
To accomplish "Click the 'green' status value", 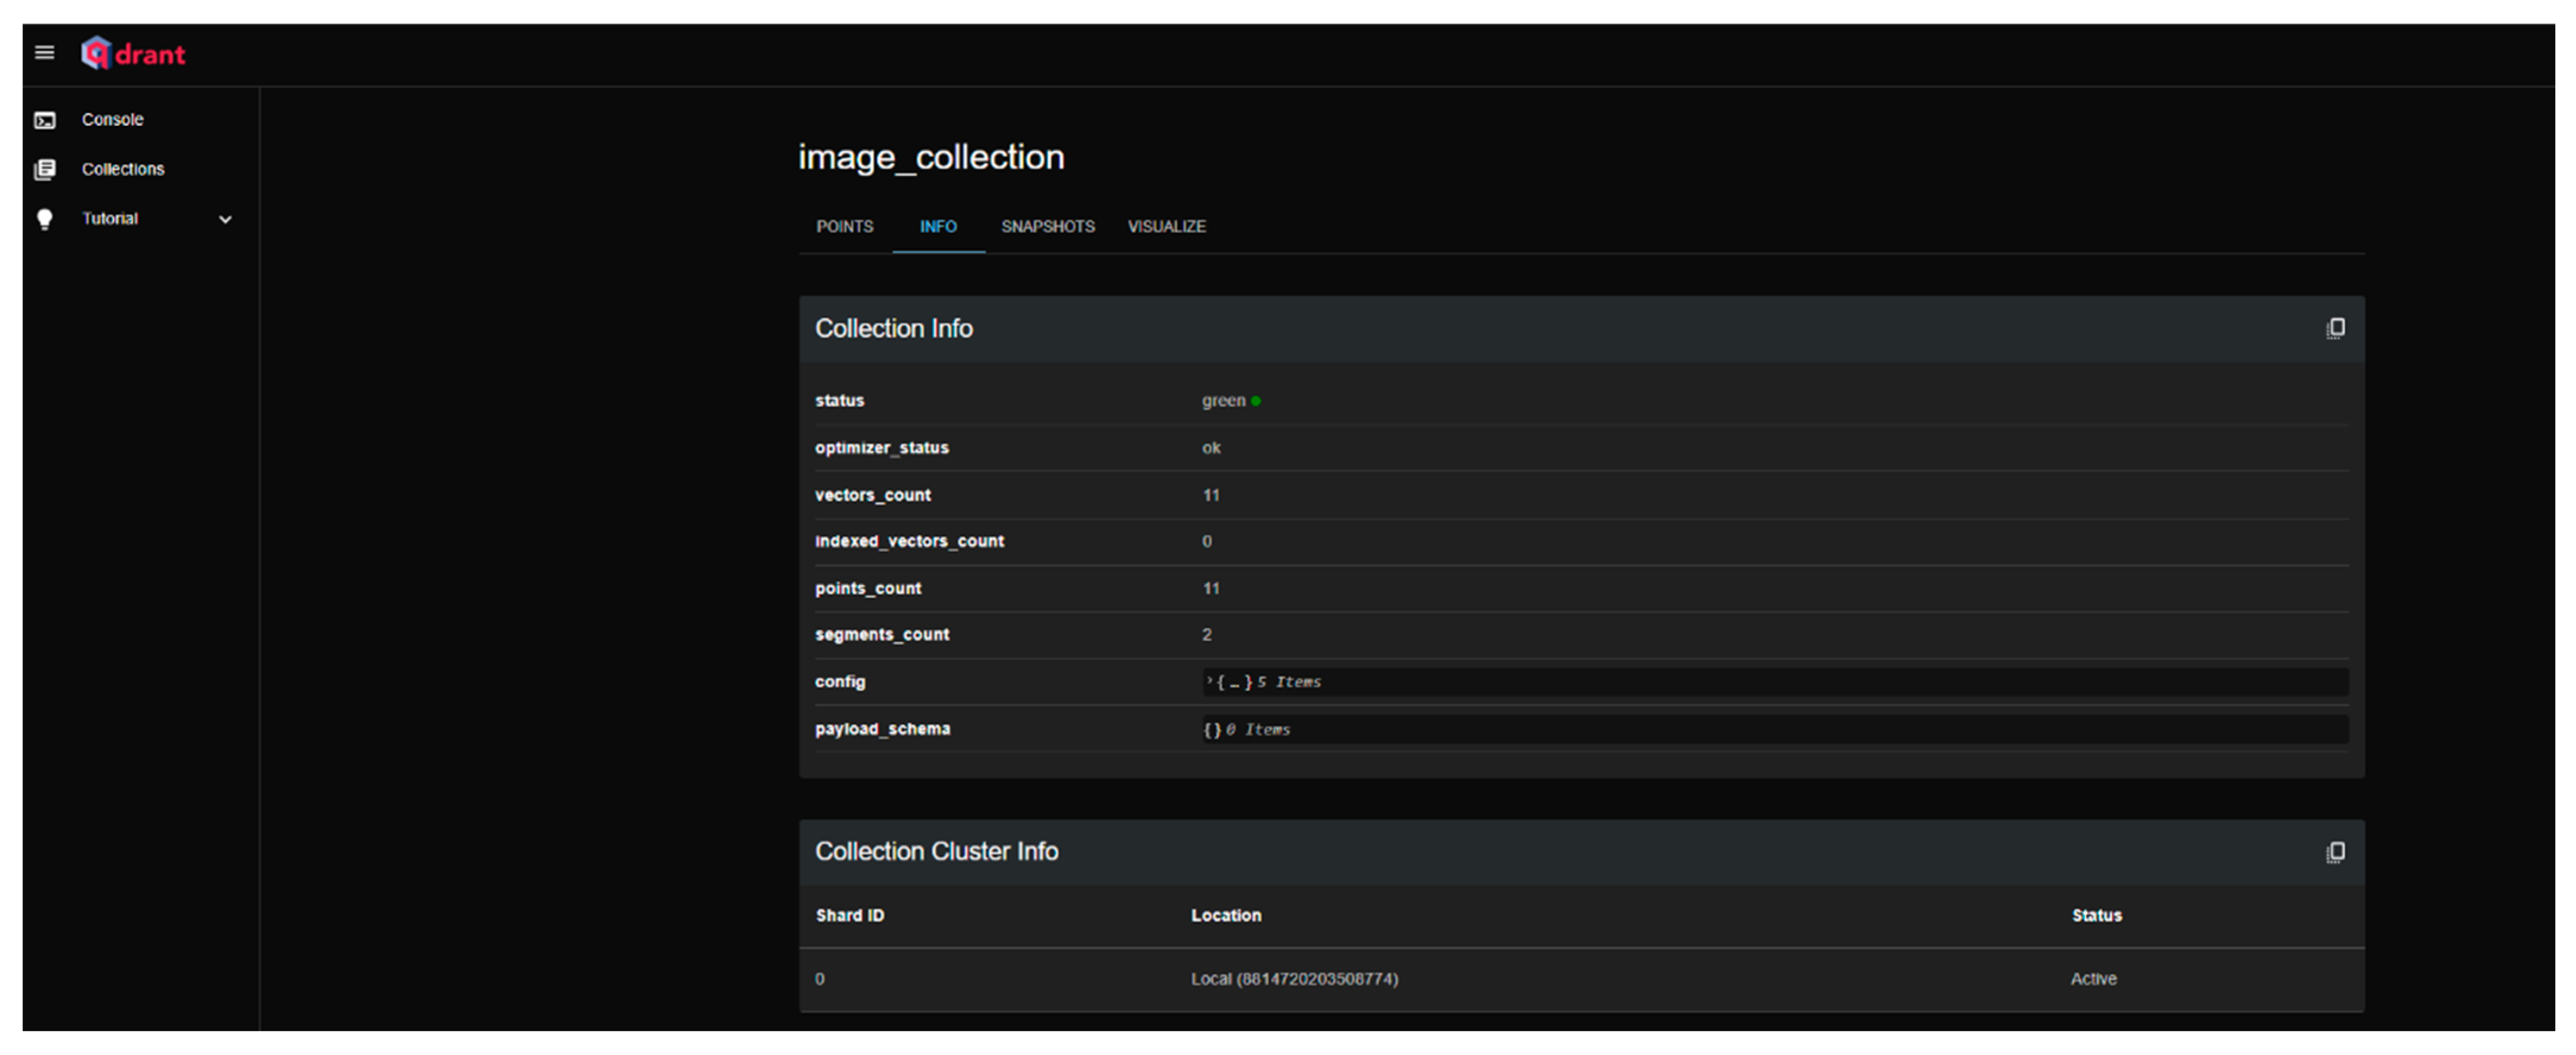I will click(x=1223, y=401).
